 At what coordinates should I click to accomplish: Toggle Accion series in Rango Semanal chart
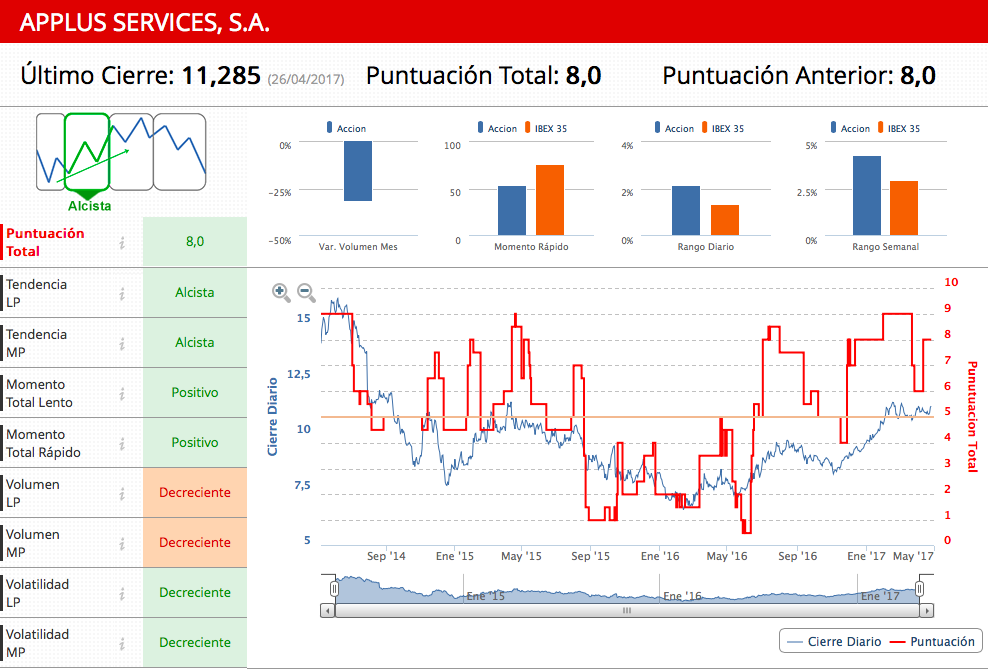(850, 128)
